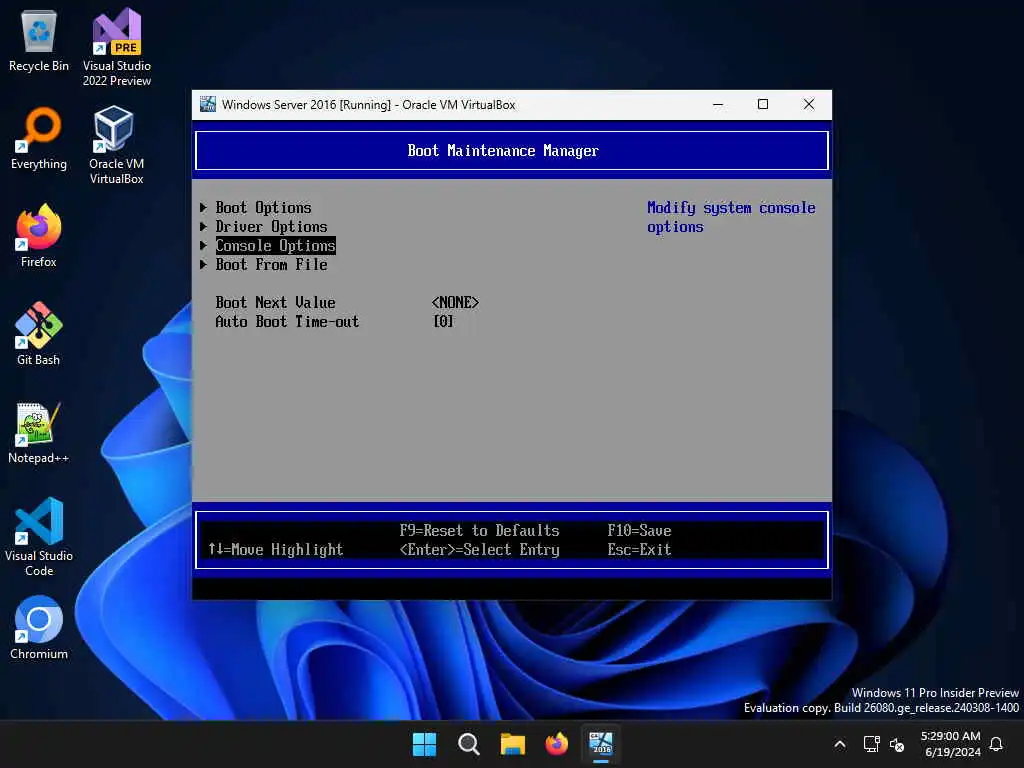Select the VirtualBox VM taskbar icon
This screenshot has width=1024, height=768.
tap(601, 744)
